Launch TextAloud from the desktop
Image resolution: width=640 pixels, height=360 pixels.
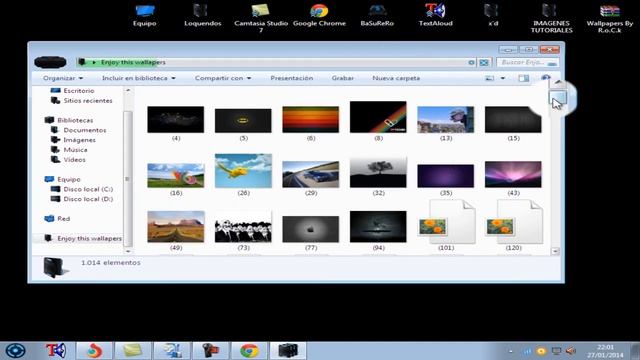click(x=436, y=16)
